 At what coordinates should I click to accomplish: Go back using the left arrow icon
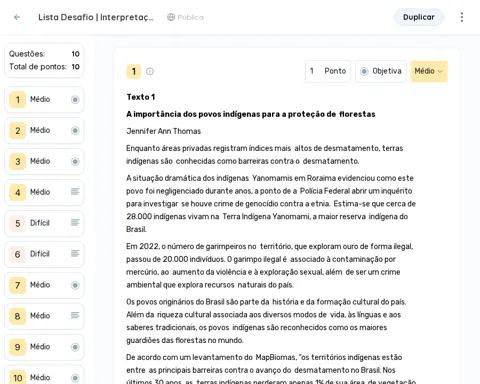17,17
